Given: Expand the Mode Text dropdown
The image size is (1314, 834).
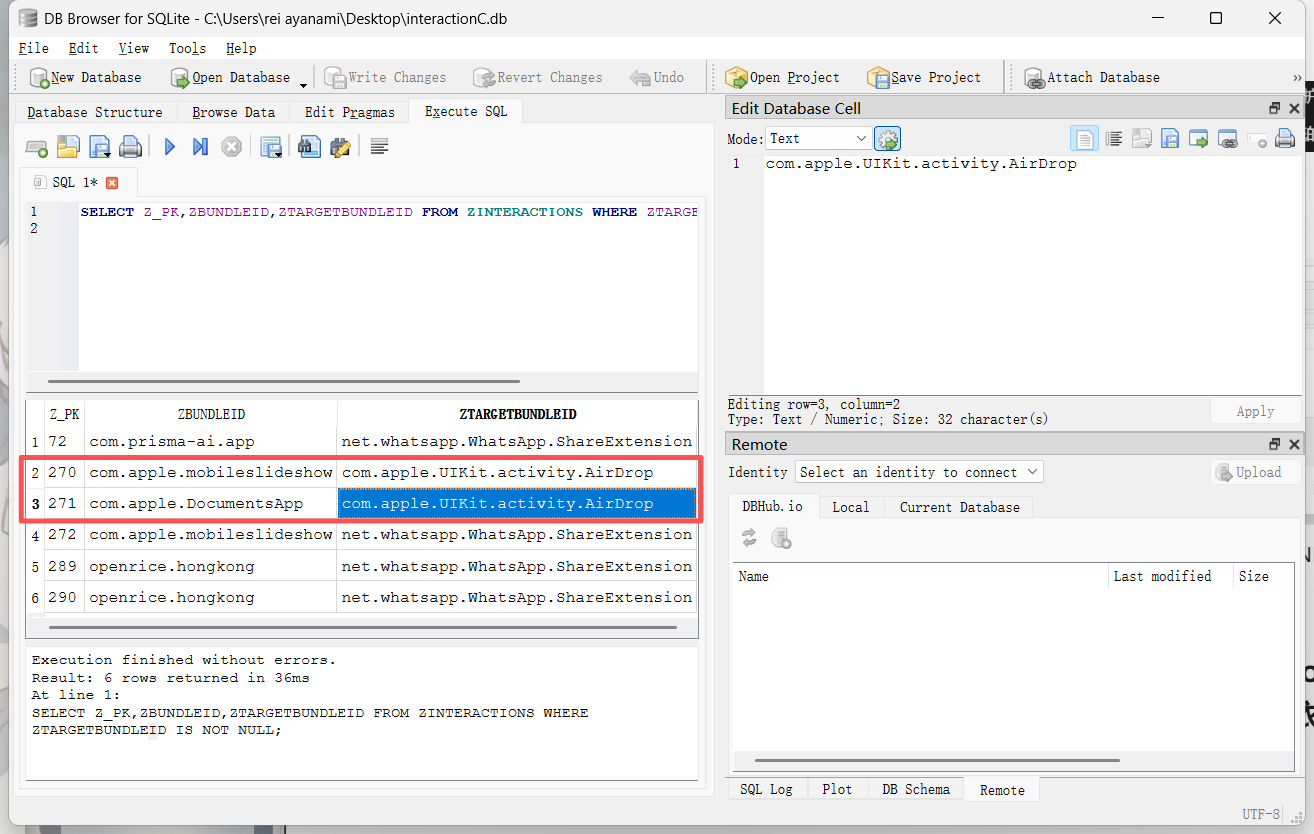Looking at the screenshot, I should point(818,139).
